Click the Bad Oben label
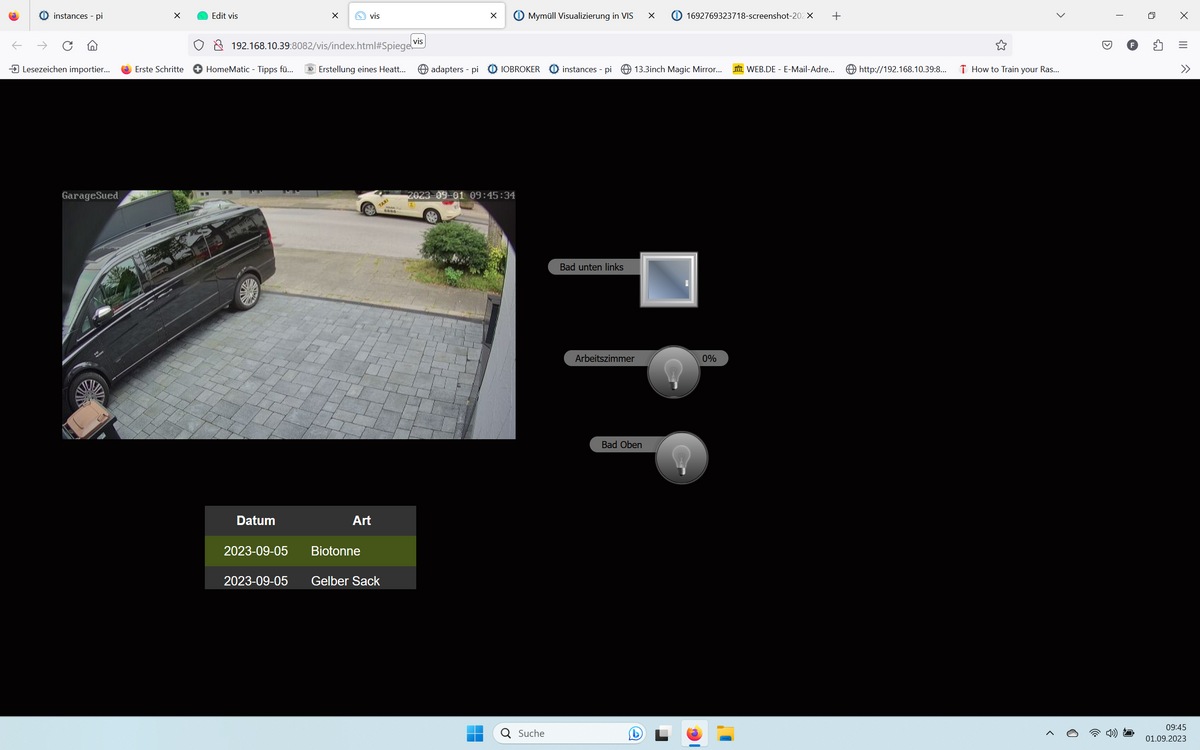This screenshot has width=1200, height=750. click(622, 444)
